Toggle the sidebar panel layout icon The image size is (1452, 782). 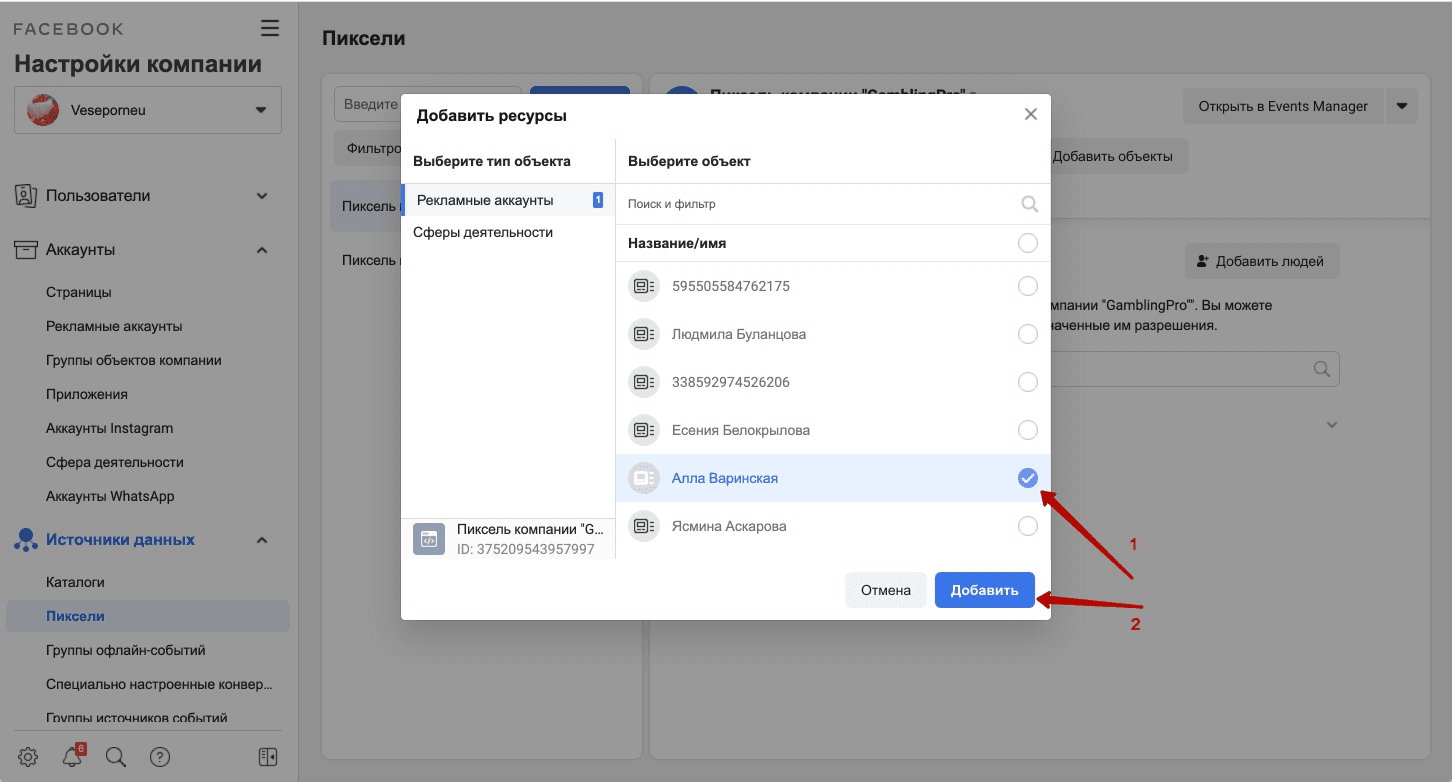click(x=268, y=757)
